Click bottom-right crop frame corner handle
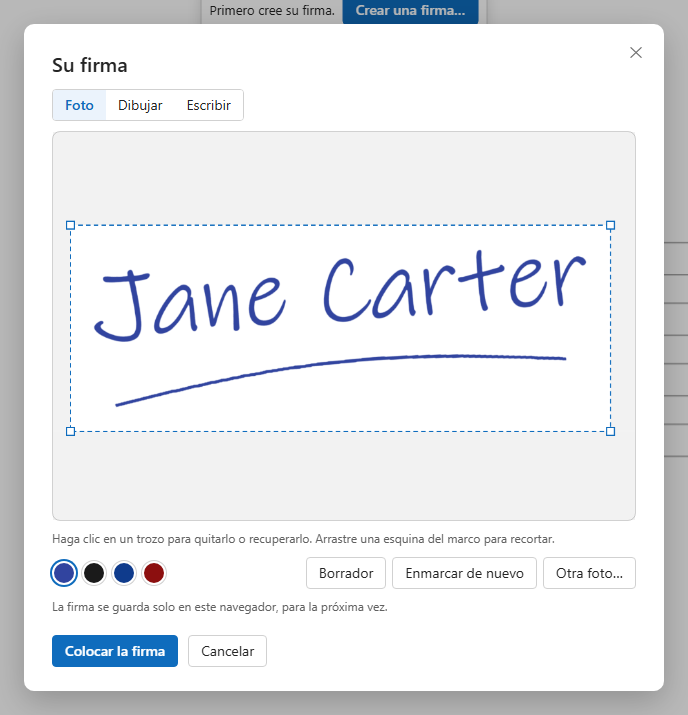Image resolution: width=688 pixels, height=715 pixels. (x=610, y=431)
